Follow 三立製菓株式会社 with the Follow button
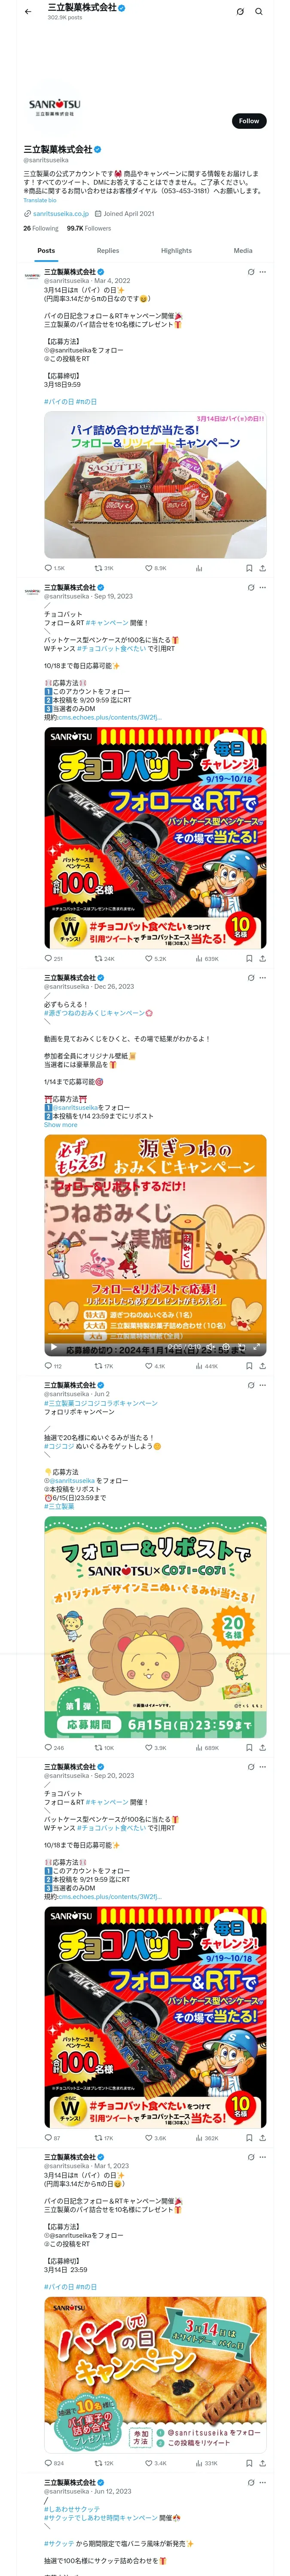This screenshot has width=290, height=2576. [249, 121]
